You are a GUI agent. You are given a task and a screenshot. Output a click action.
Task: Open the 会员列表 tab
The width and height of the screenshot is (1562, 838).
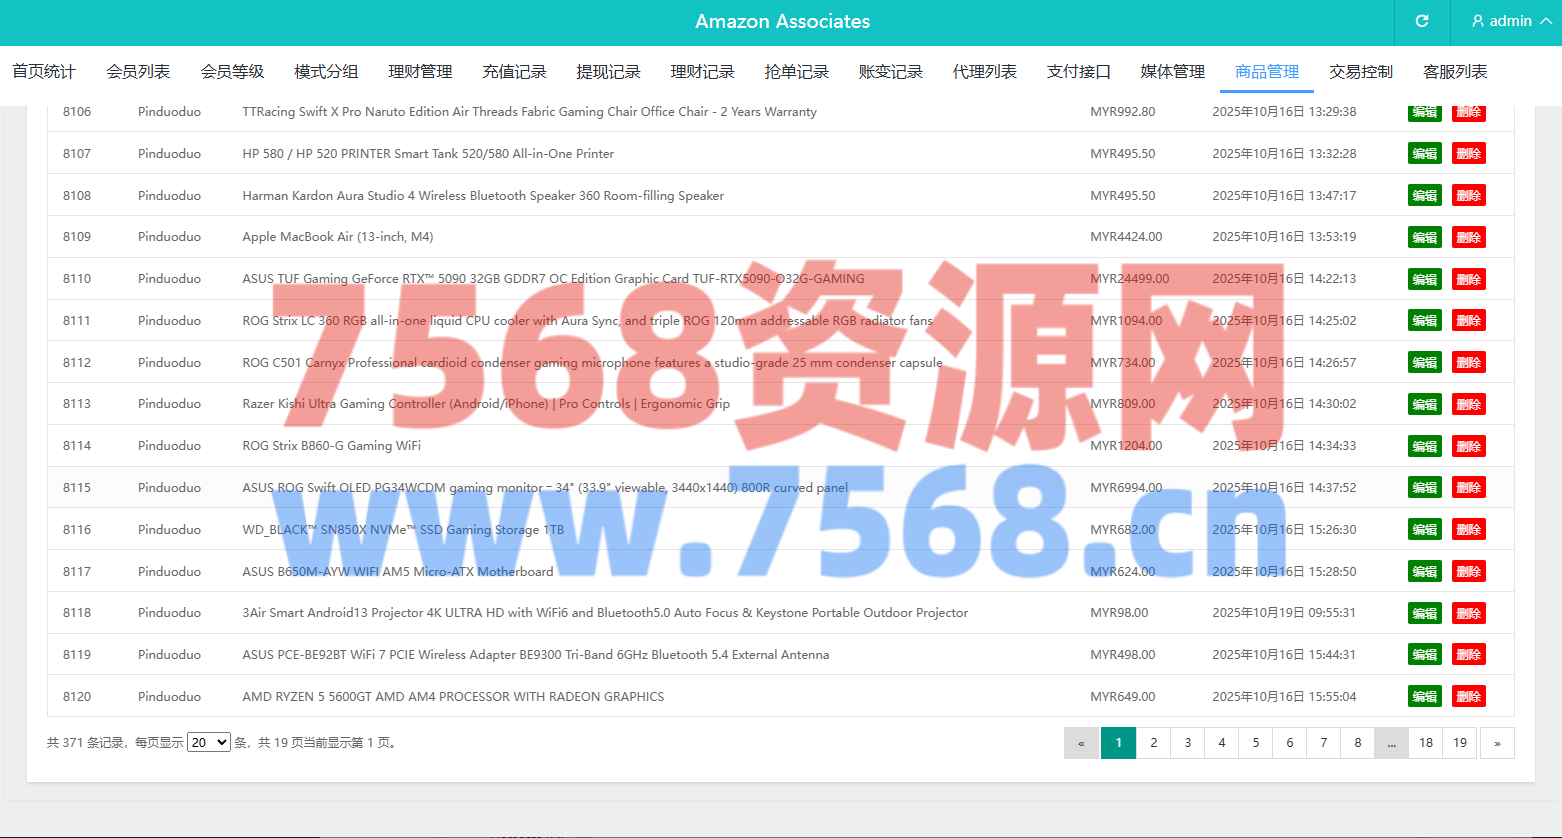point(138,72)
